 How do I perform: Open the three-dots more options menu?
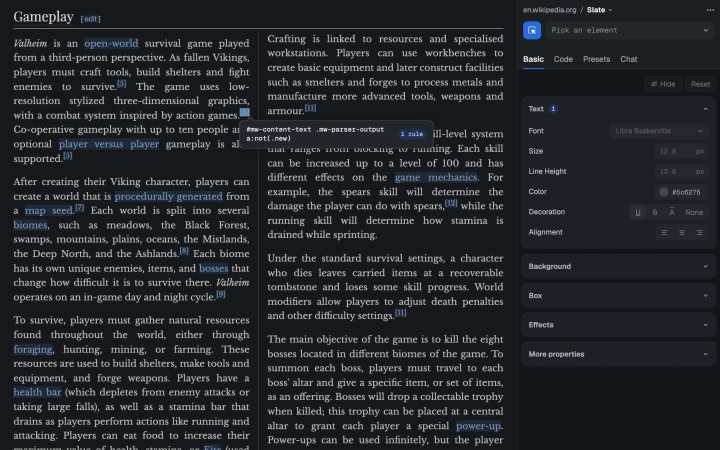click(x=710, y=10)
